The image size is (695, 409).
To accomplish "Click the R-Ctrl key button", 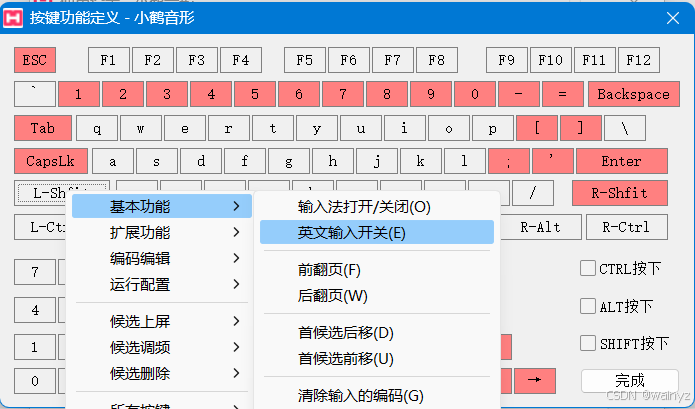I will pyautogui.click(x=626, y=227).
